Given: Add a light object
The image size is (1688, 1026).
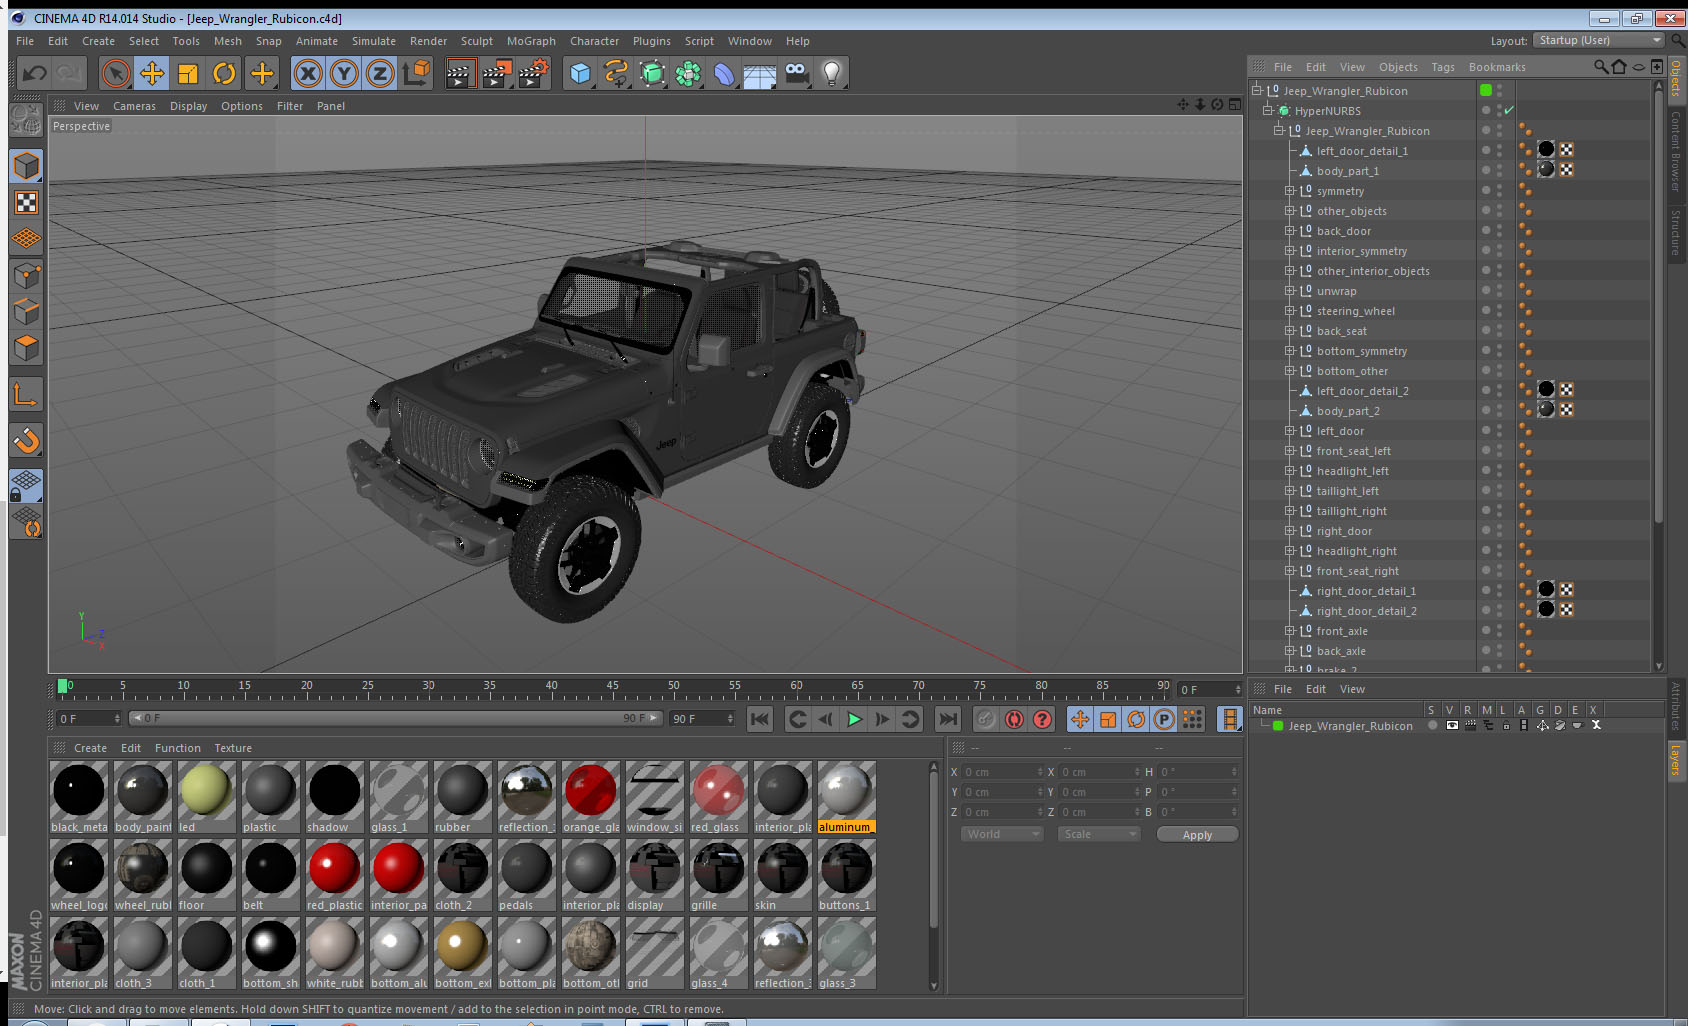Looking at the screenshot, I should 832,73.
